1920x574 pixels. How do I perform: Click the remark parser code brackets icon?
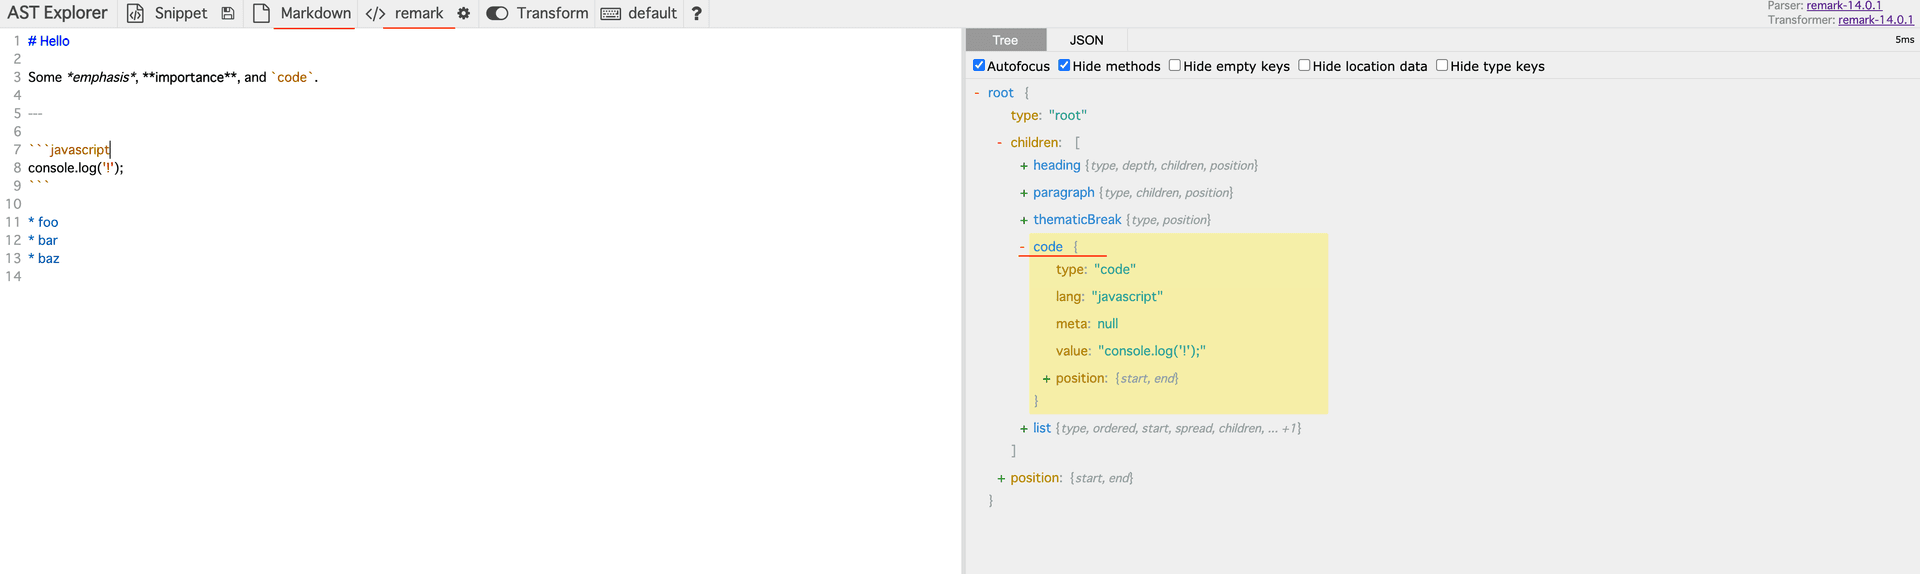(375, 13)
